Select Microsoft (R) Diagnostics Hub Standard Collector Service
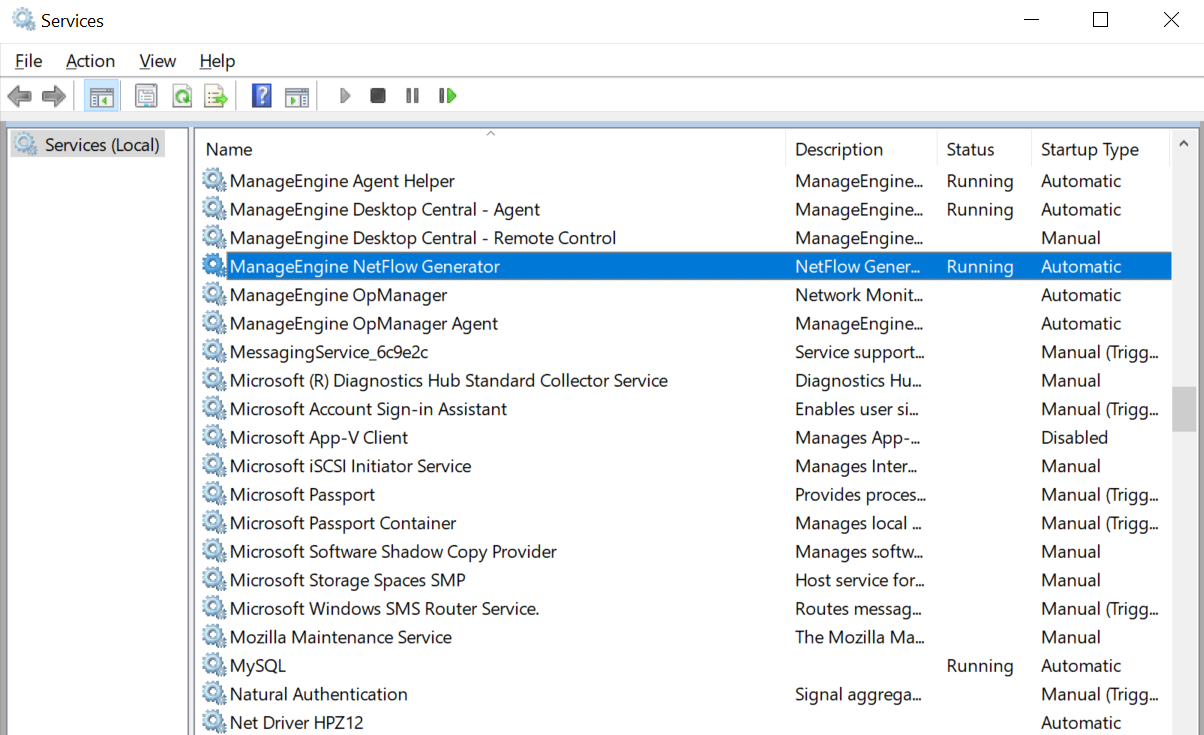The height and width of the screenshot is (735, 1204). tap(448, 380)
